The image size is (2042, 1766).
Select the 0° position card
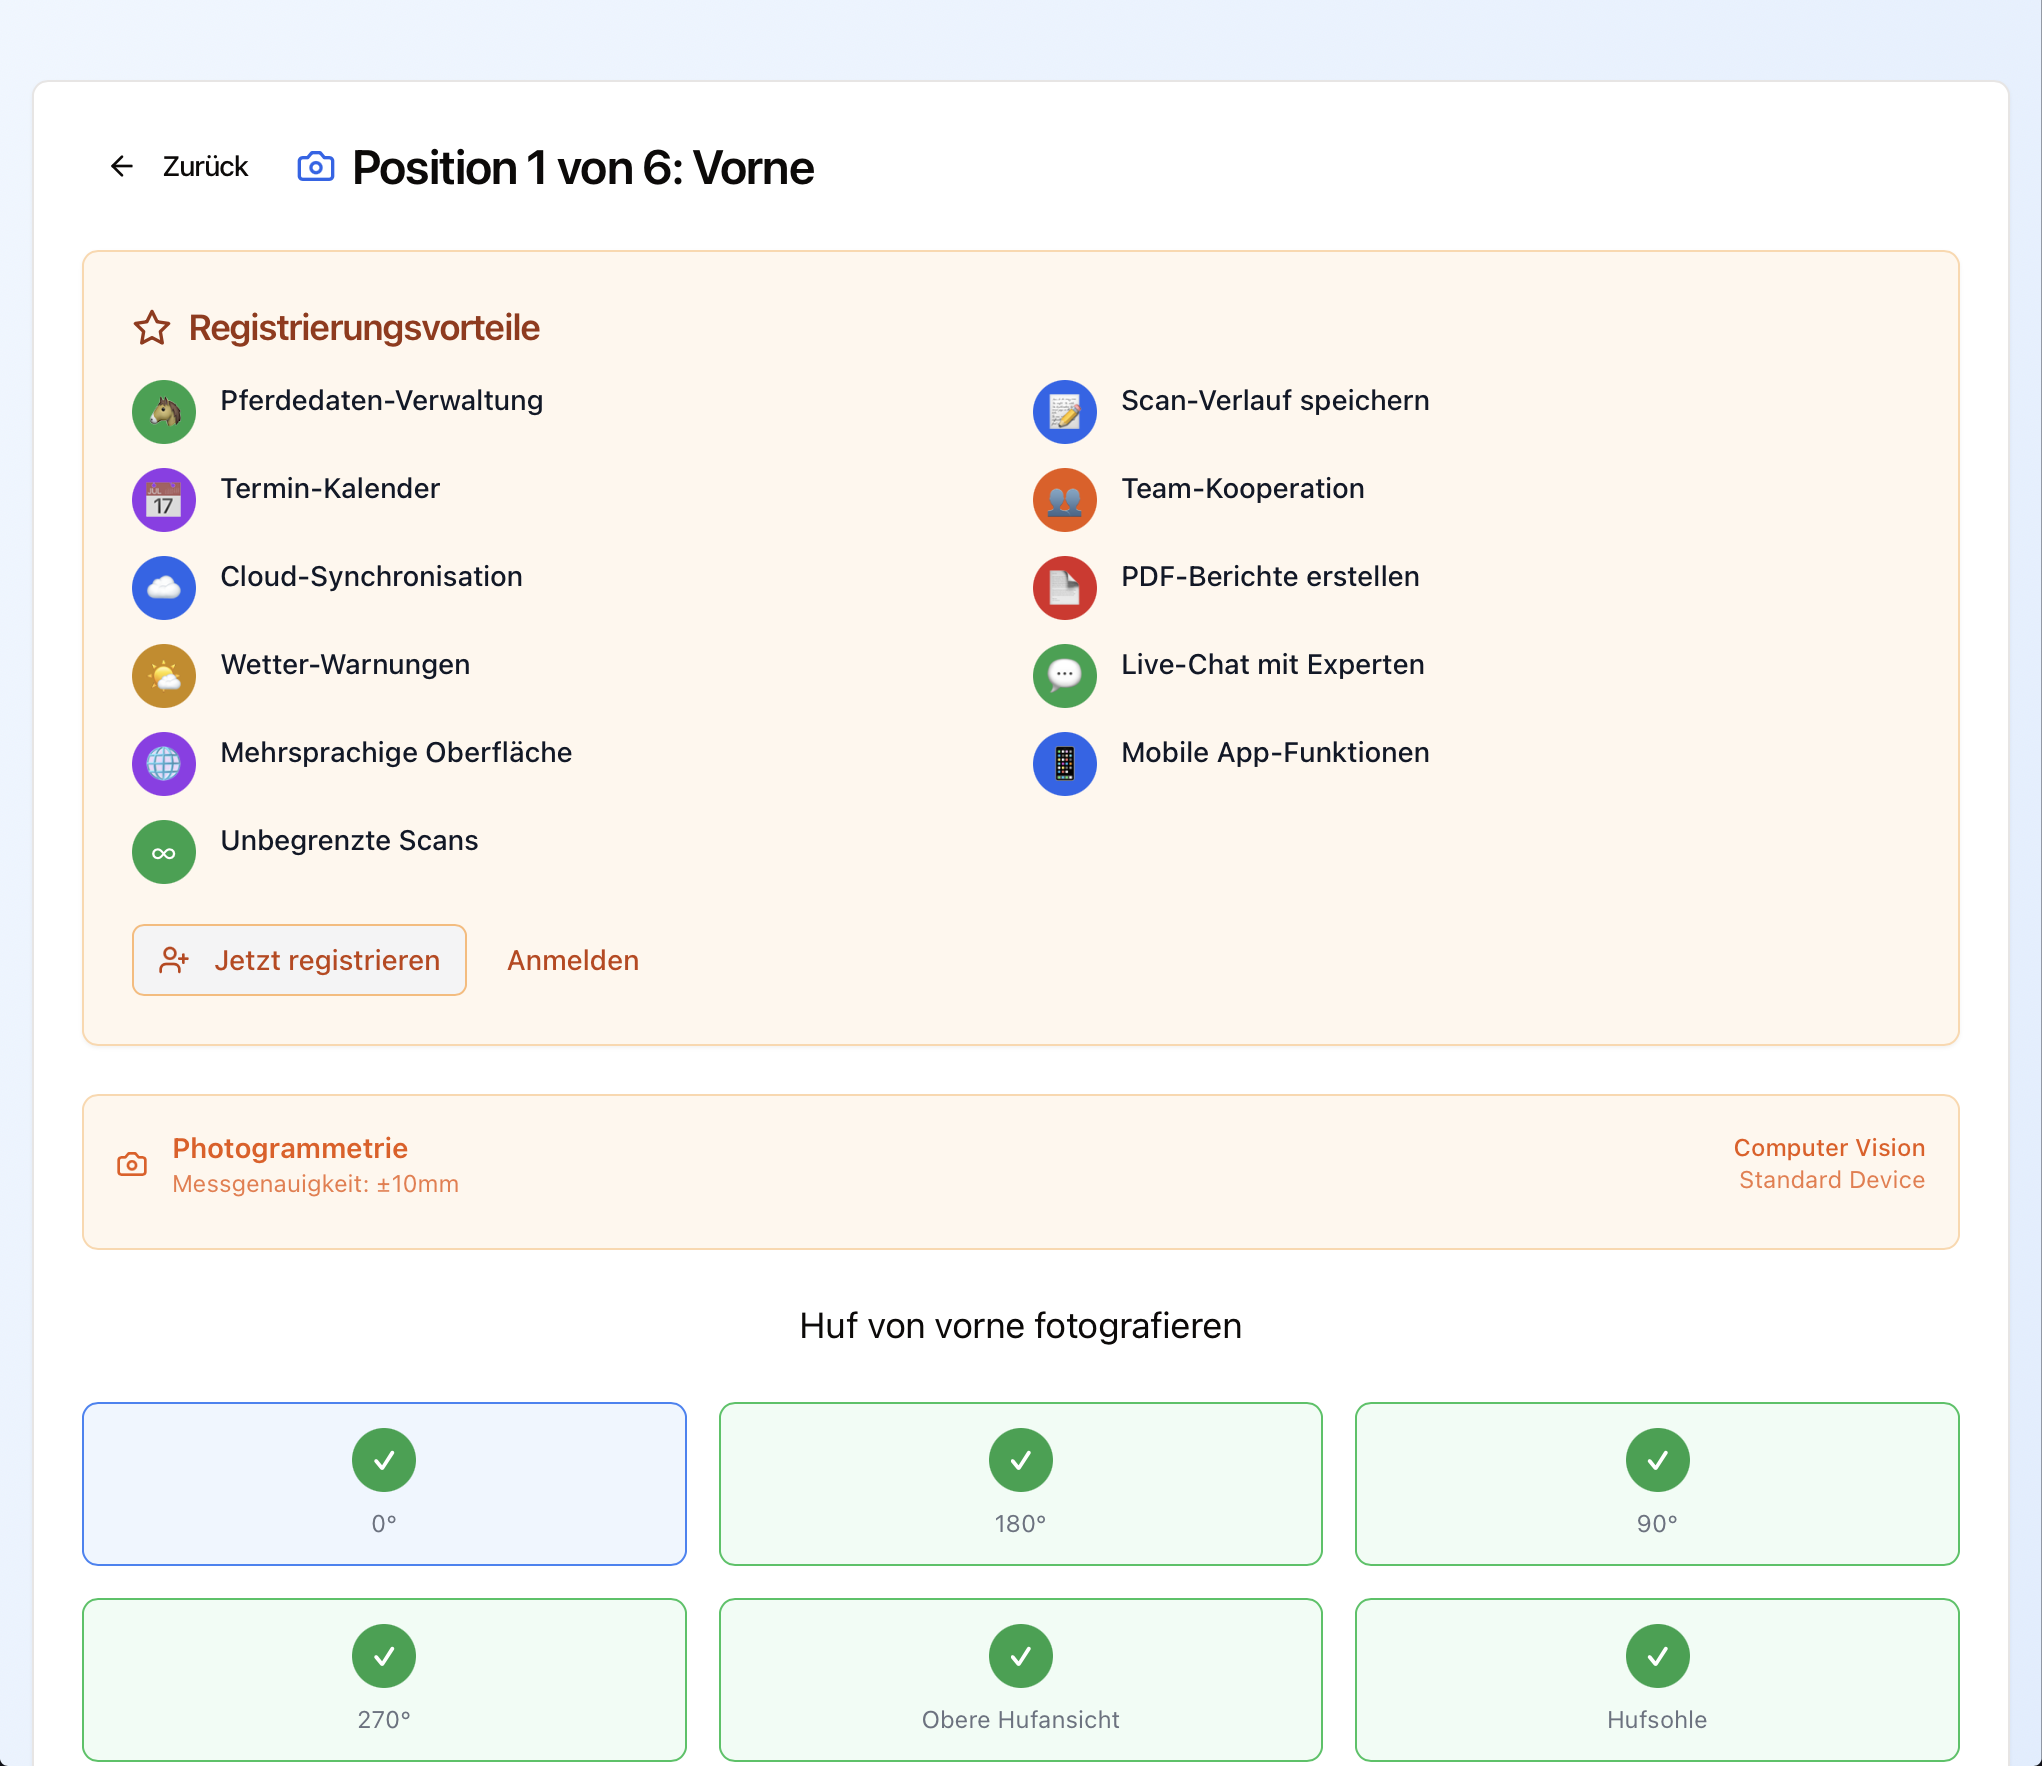coord(384,1484)
